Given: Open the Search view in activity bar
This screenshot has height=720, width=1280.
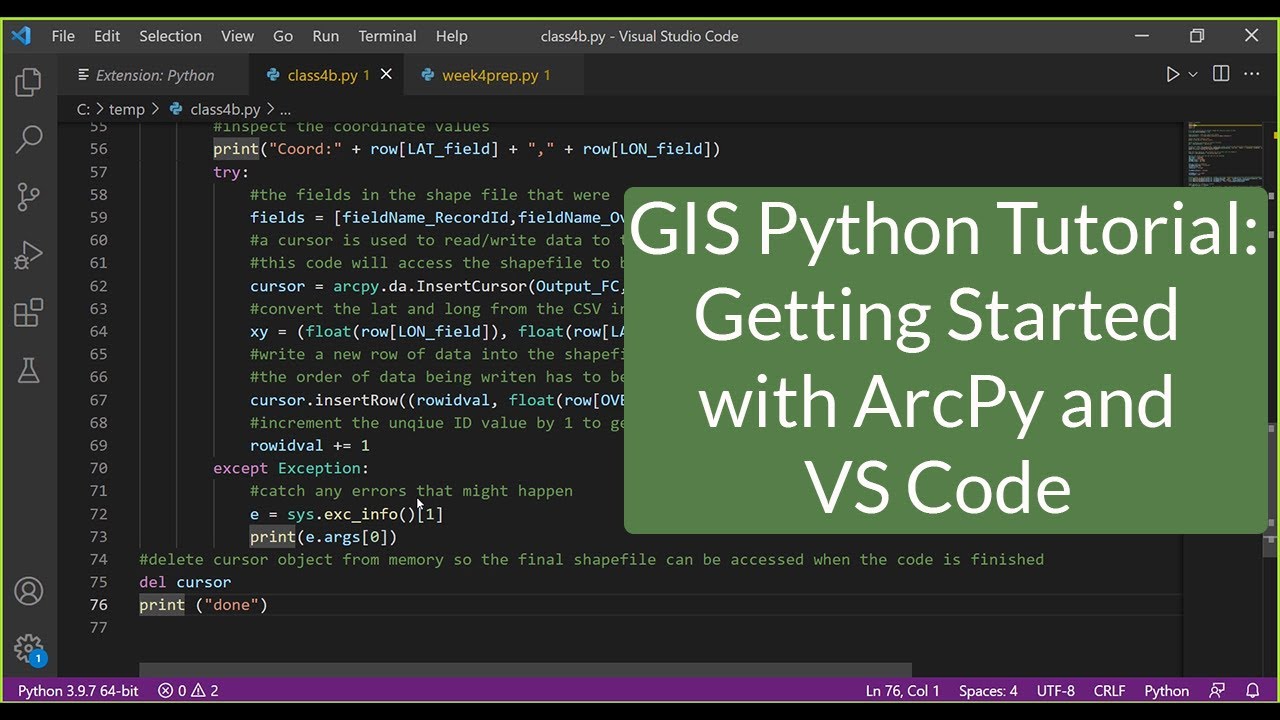Looking at the screenshot, I should [28, 139].
